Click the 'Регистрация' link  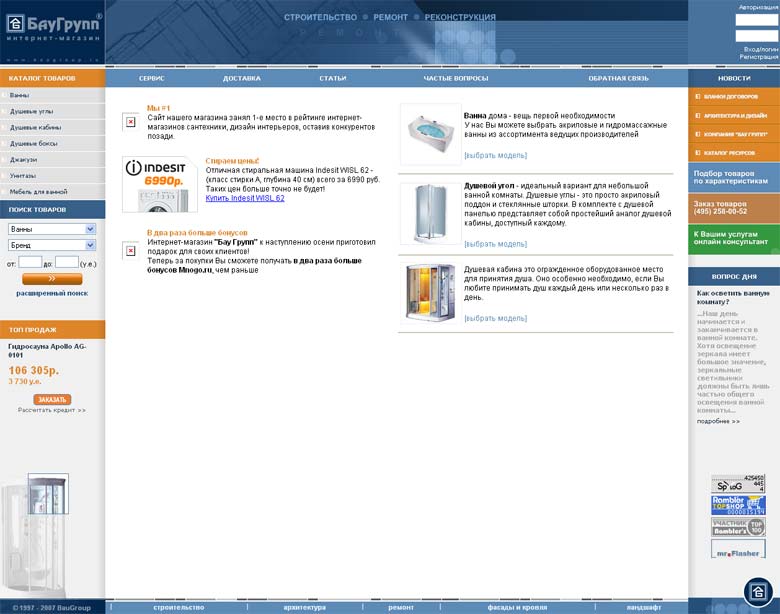click(758, 57)
